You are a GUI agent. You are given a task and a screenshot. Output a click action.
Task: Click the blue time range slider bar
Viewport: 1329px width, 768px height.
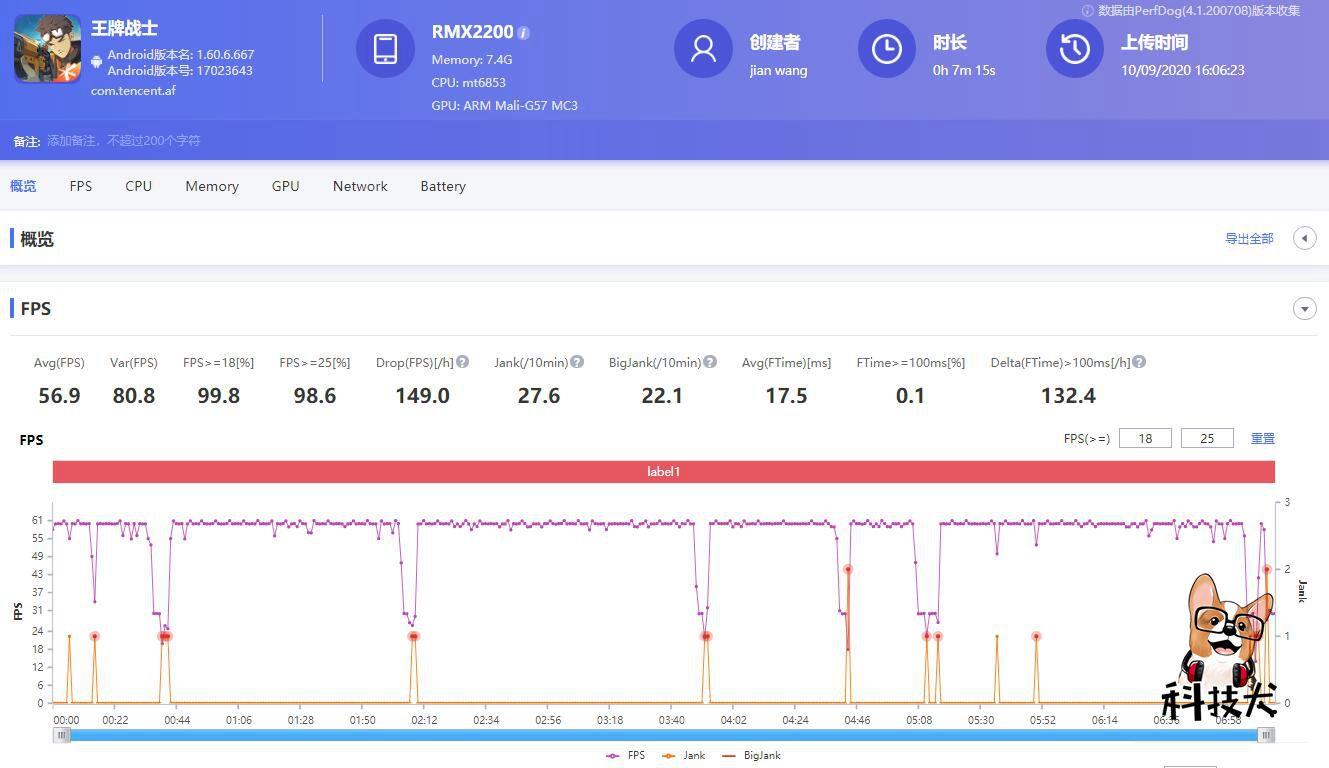coord(664,735)
